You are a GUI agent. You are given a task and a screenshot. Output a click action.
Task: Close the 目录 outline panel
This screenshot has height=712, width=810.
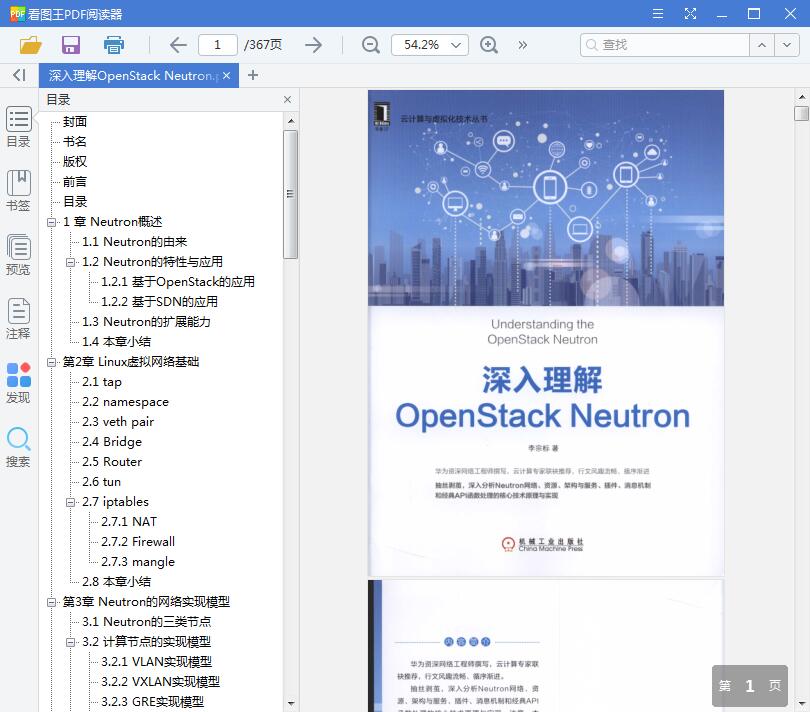point(287,100)
